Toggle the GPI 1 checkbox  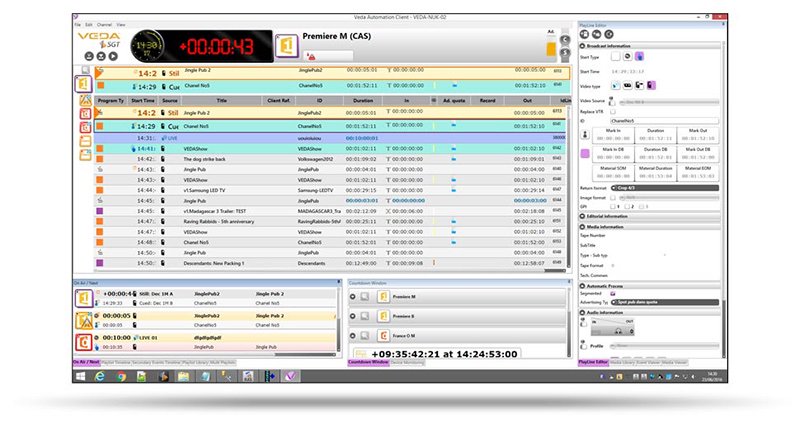point(613,207)
